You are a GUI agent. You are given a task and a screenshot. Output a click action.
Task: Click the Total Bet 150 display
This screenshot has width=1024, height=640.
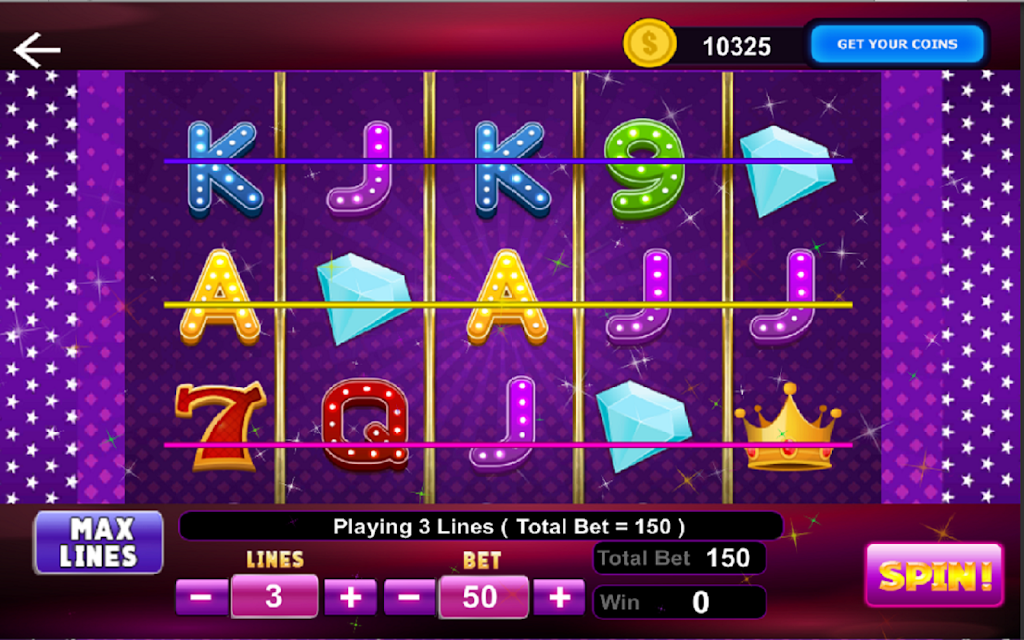coord(679,558)
